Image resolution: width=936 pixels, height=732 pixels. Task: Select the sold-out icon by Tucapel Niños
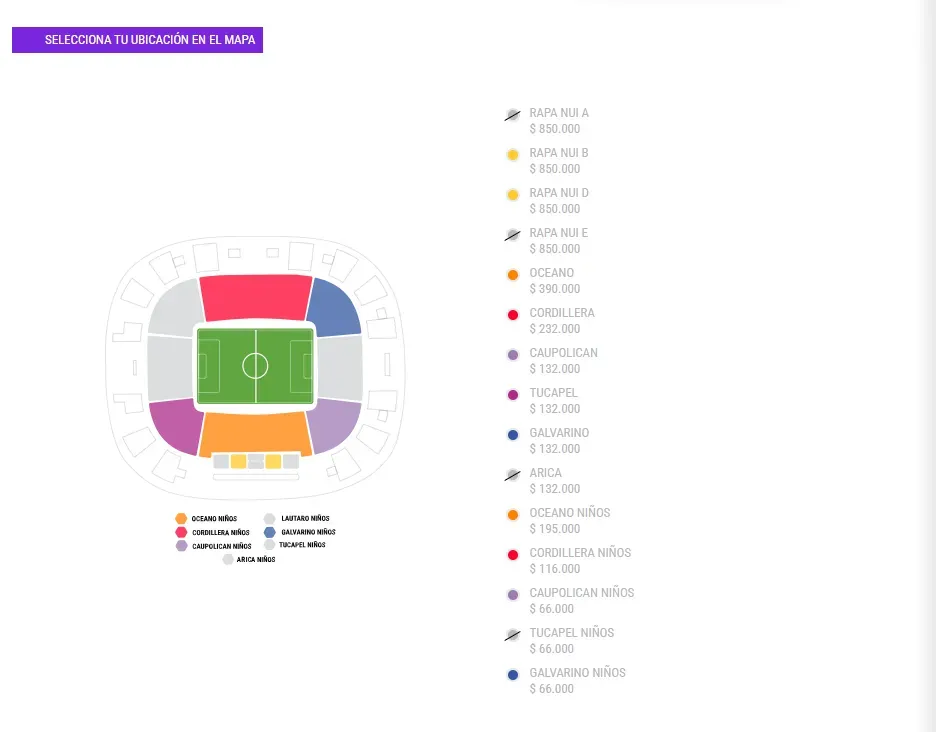tap(512, 635)
